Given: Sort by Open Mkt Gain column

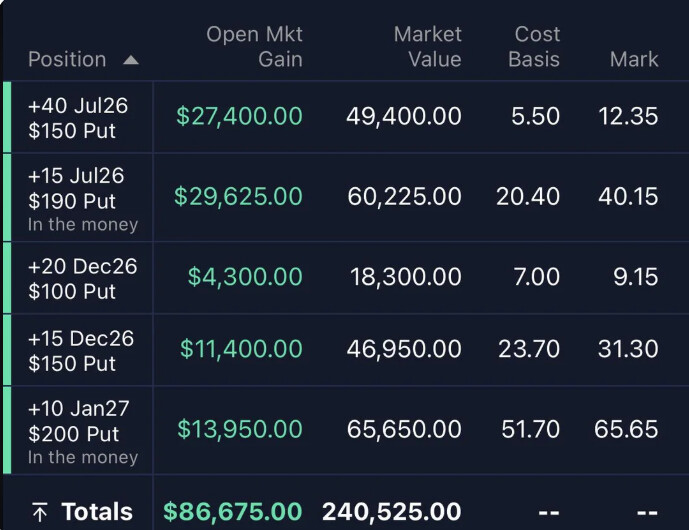Looking at the screenshot, I should tap(254, 47).
